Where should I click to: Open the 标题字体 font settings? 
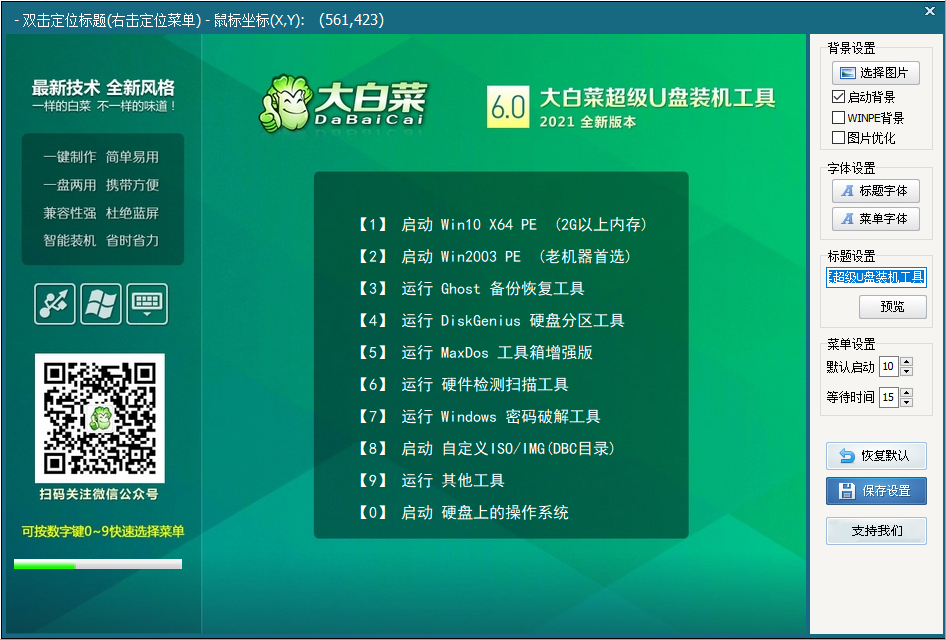tap(875, 191)
